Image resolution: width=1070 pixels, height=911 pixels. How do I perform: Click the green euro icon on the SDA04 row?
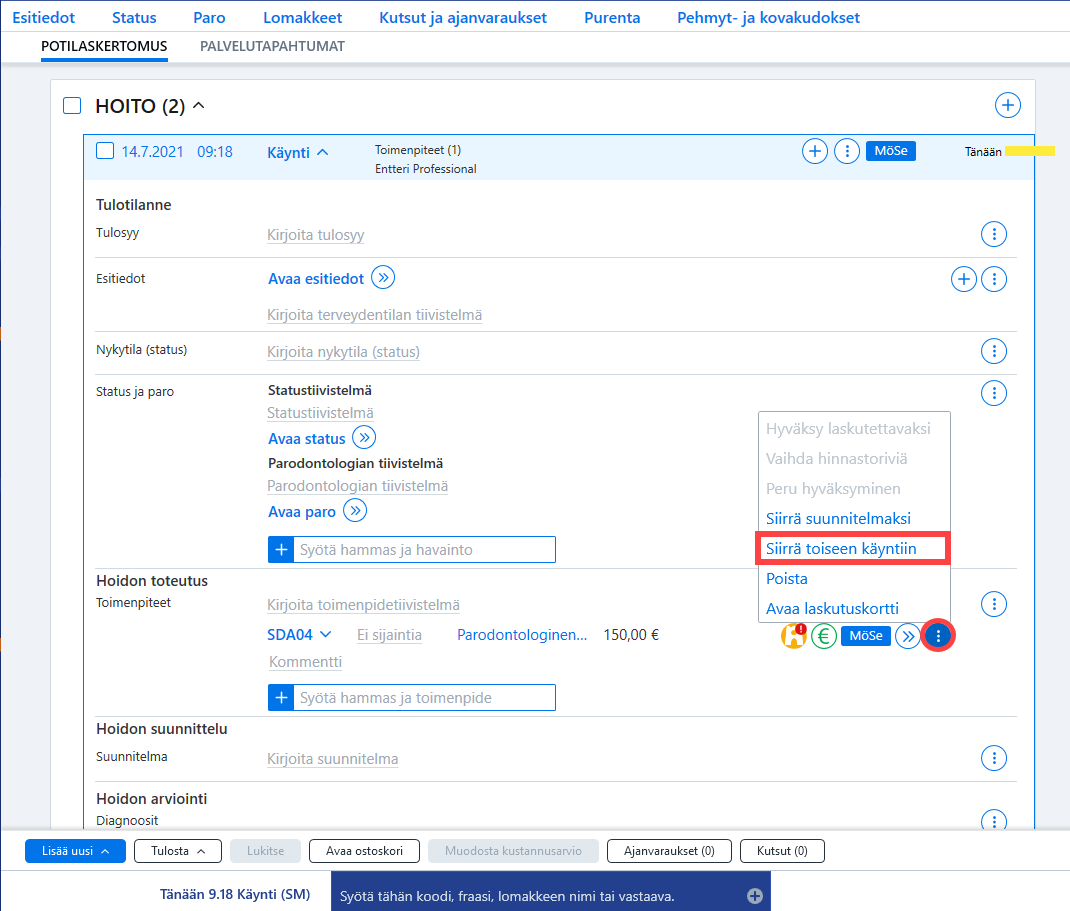click(x=824, y=636)
